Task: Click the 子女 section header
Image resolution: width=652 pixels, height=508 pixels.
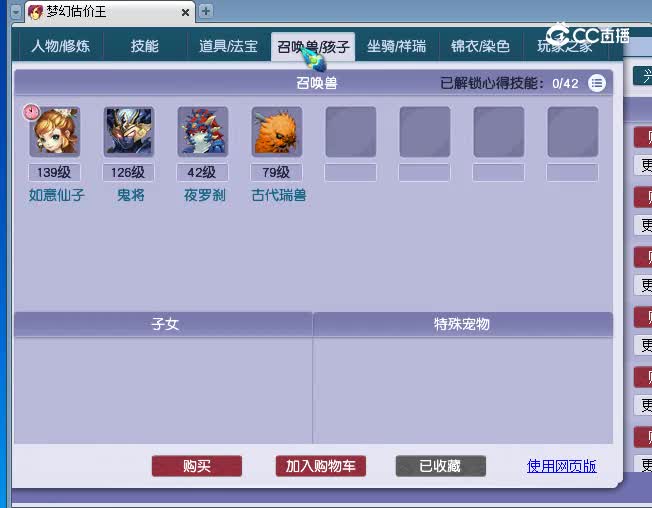Action: click(163, 324)
